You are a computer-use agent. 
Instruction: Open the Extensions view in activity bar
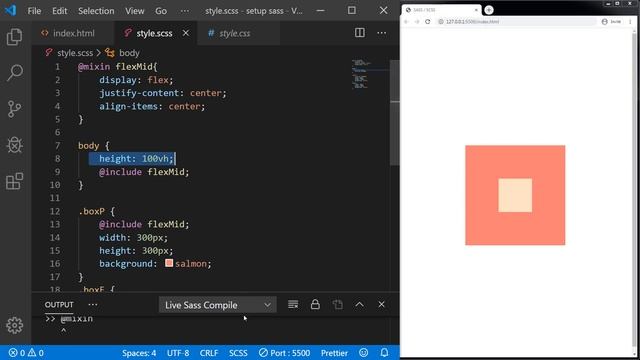15,181
